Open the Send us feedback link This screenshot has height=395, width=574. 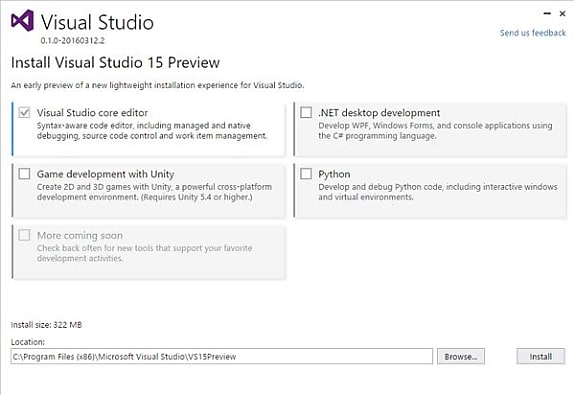click(x=533, y=33)
